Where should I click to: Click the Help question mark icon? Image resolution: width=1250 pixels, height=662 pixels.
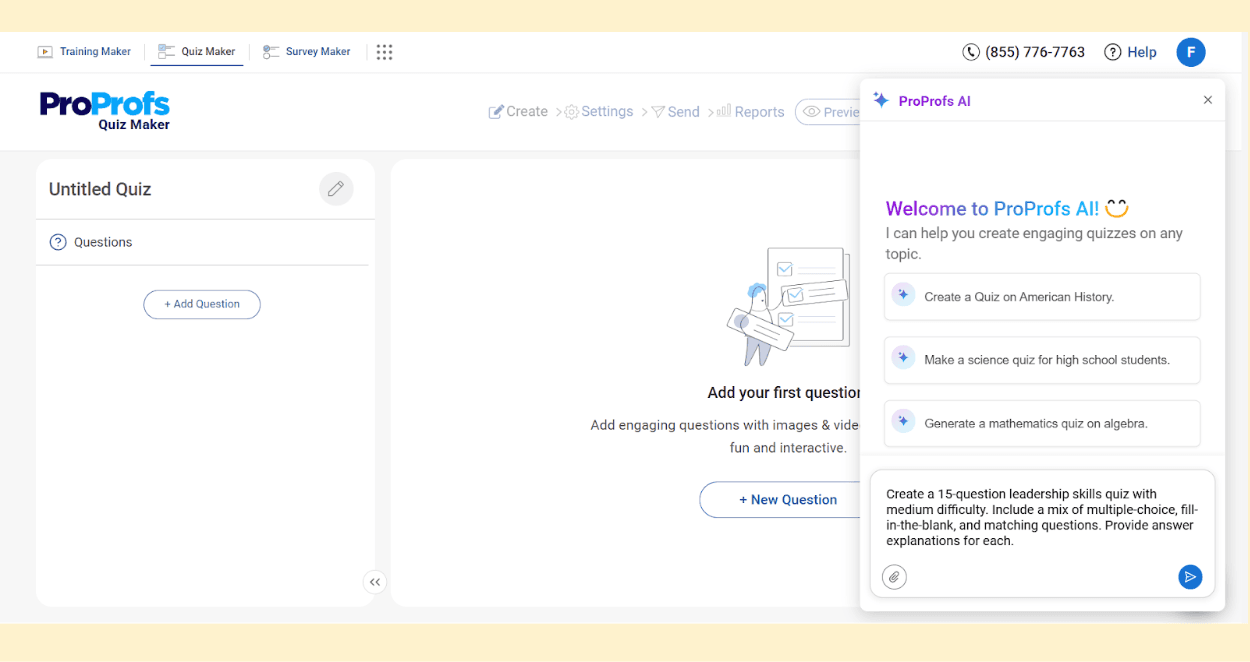1112,52
